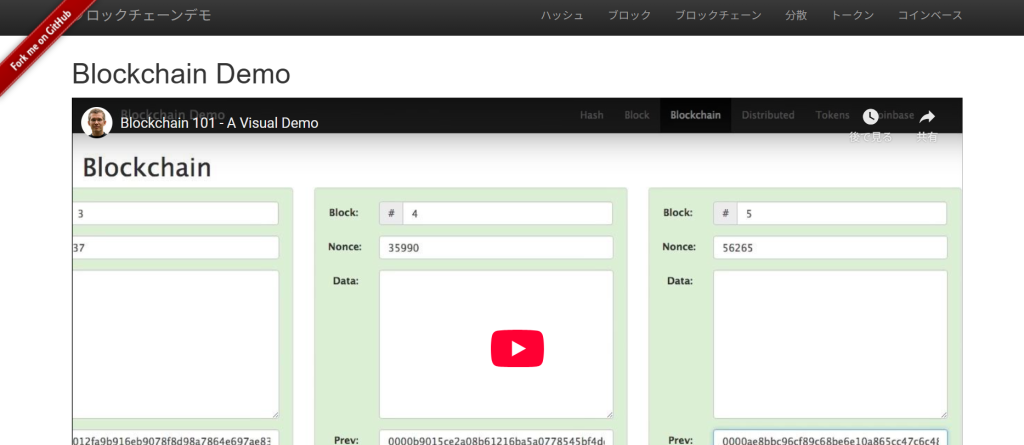Click the Block 5 number field
This screenshot has height=445, width=1024.
tap(841, 213)
